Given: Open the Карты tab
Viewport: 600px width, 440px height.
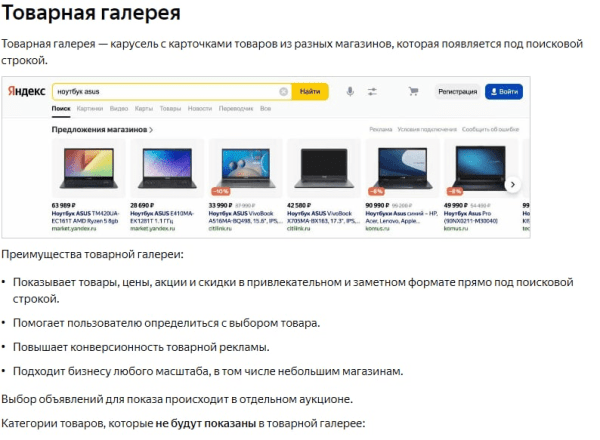Looking at the screenshot, I should click(144, 109).
